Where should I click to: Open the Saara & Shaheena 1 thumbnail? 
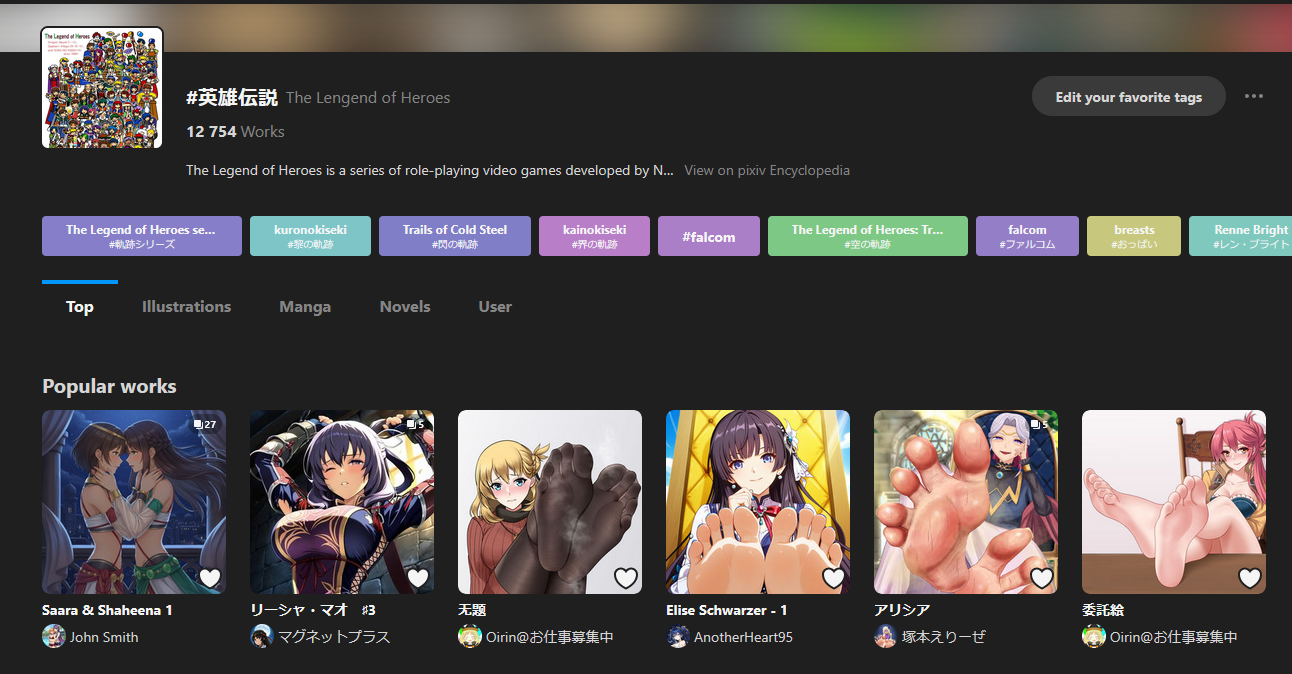click(134, 502)
